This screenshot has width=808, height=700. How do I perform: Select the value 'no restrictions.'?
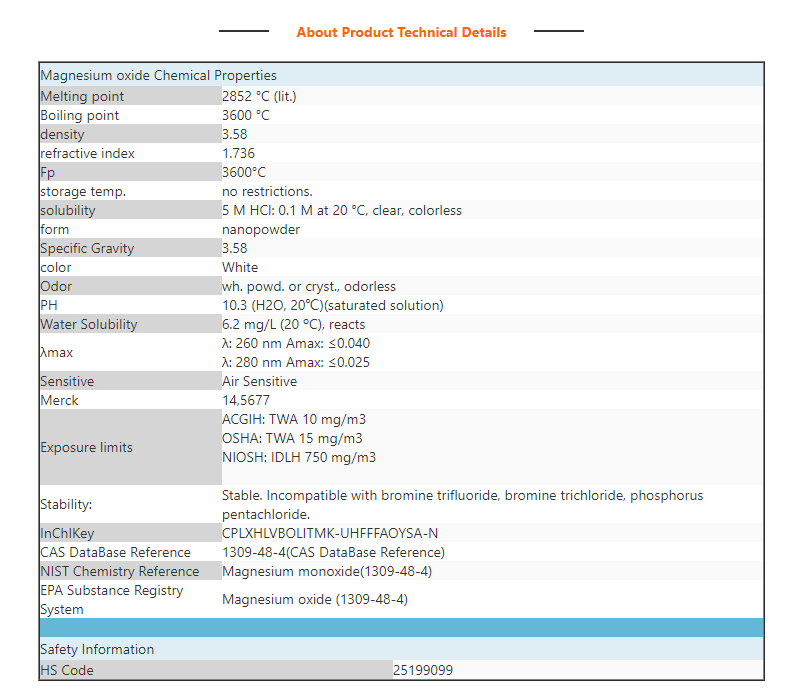click(x=267, y=192)
